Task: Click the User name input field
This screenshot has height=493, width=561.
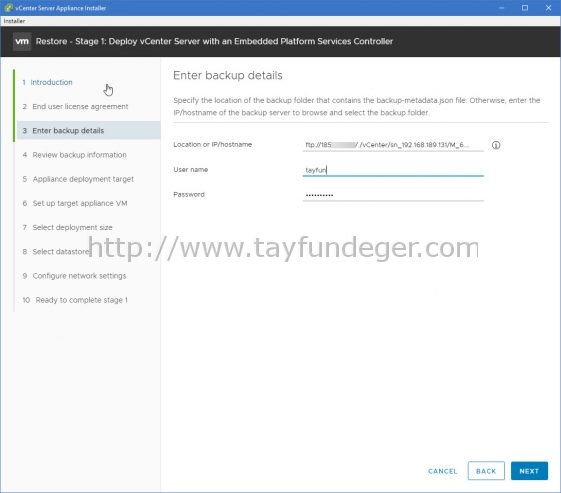Action: pyautogui.click(x=393, y=170)
